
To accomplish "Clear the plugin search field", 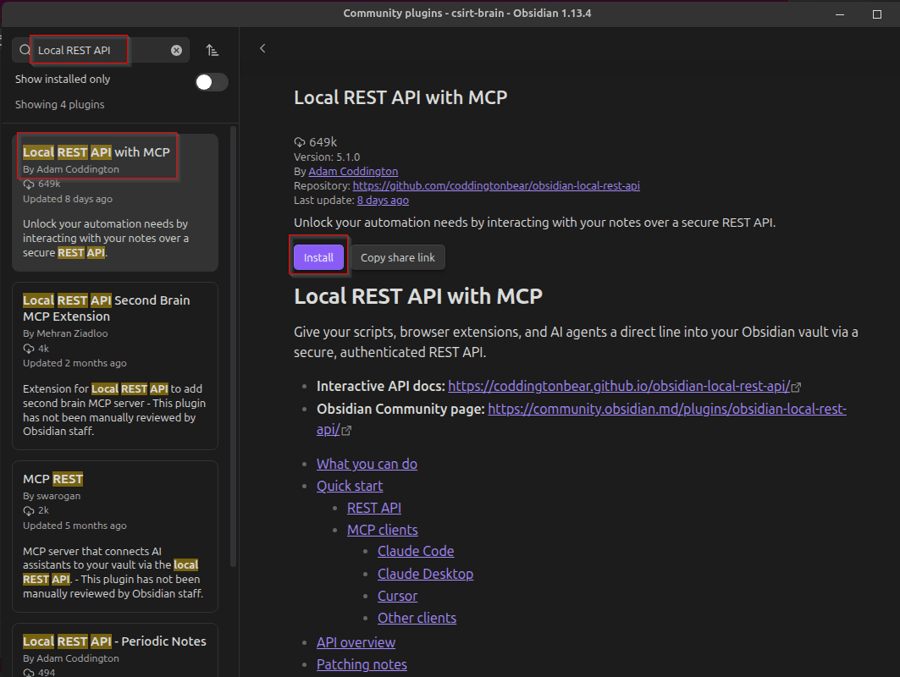I will 176,51.
